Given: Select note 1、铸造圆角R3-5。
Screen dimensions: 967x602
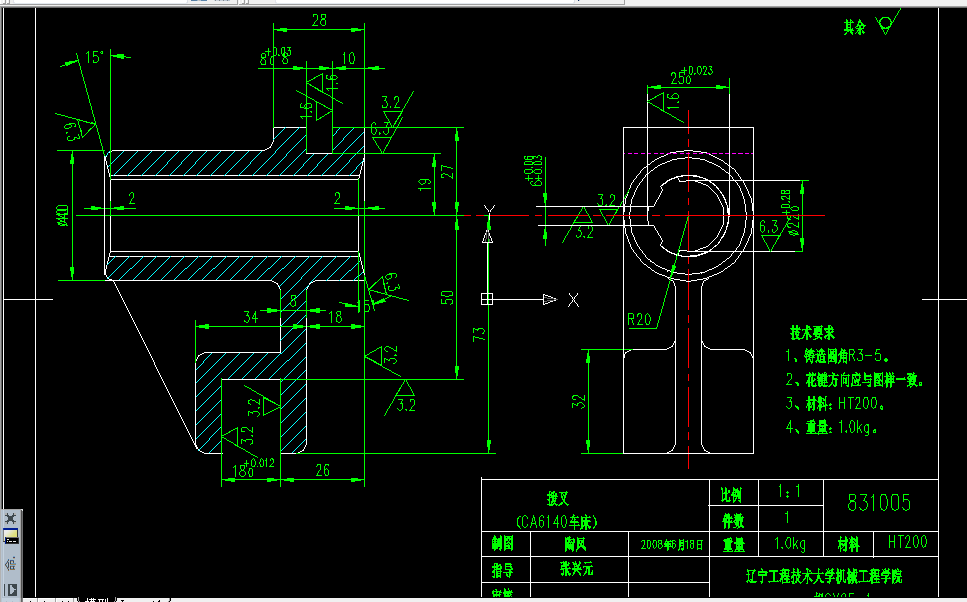Looking at the screenshot, I should [837, 356].
